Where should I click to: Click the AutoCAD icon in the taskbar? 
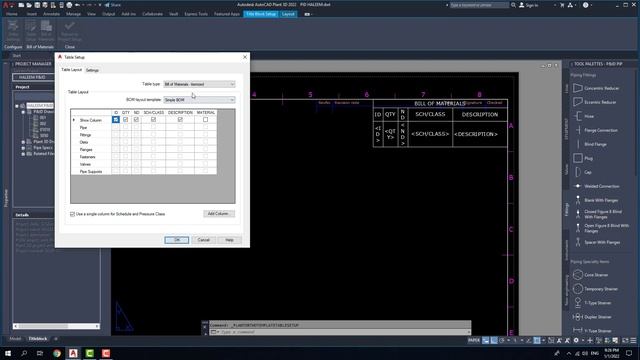73,353
